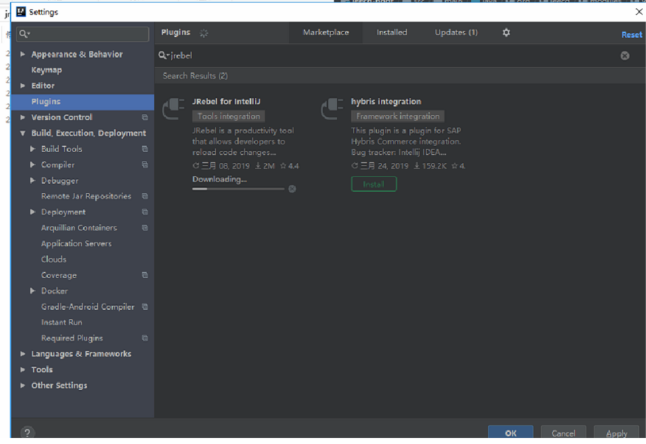Select Plugins in settings tree
This screenshot has height=444, width=646.
pos(82,102)
